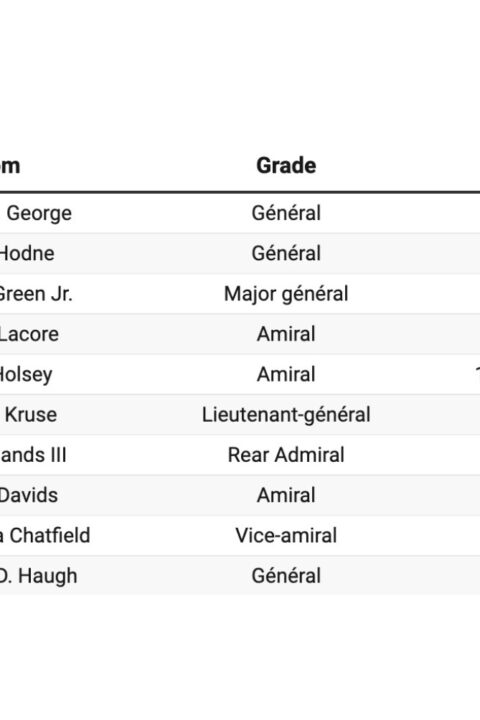Click the Major général grade cell
Screen dimensions: 480x720
point(286,294)
